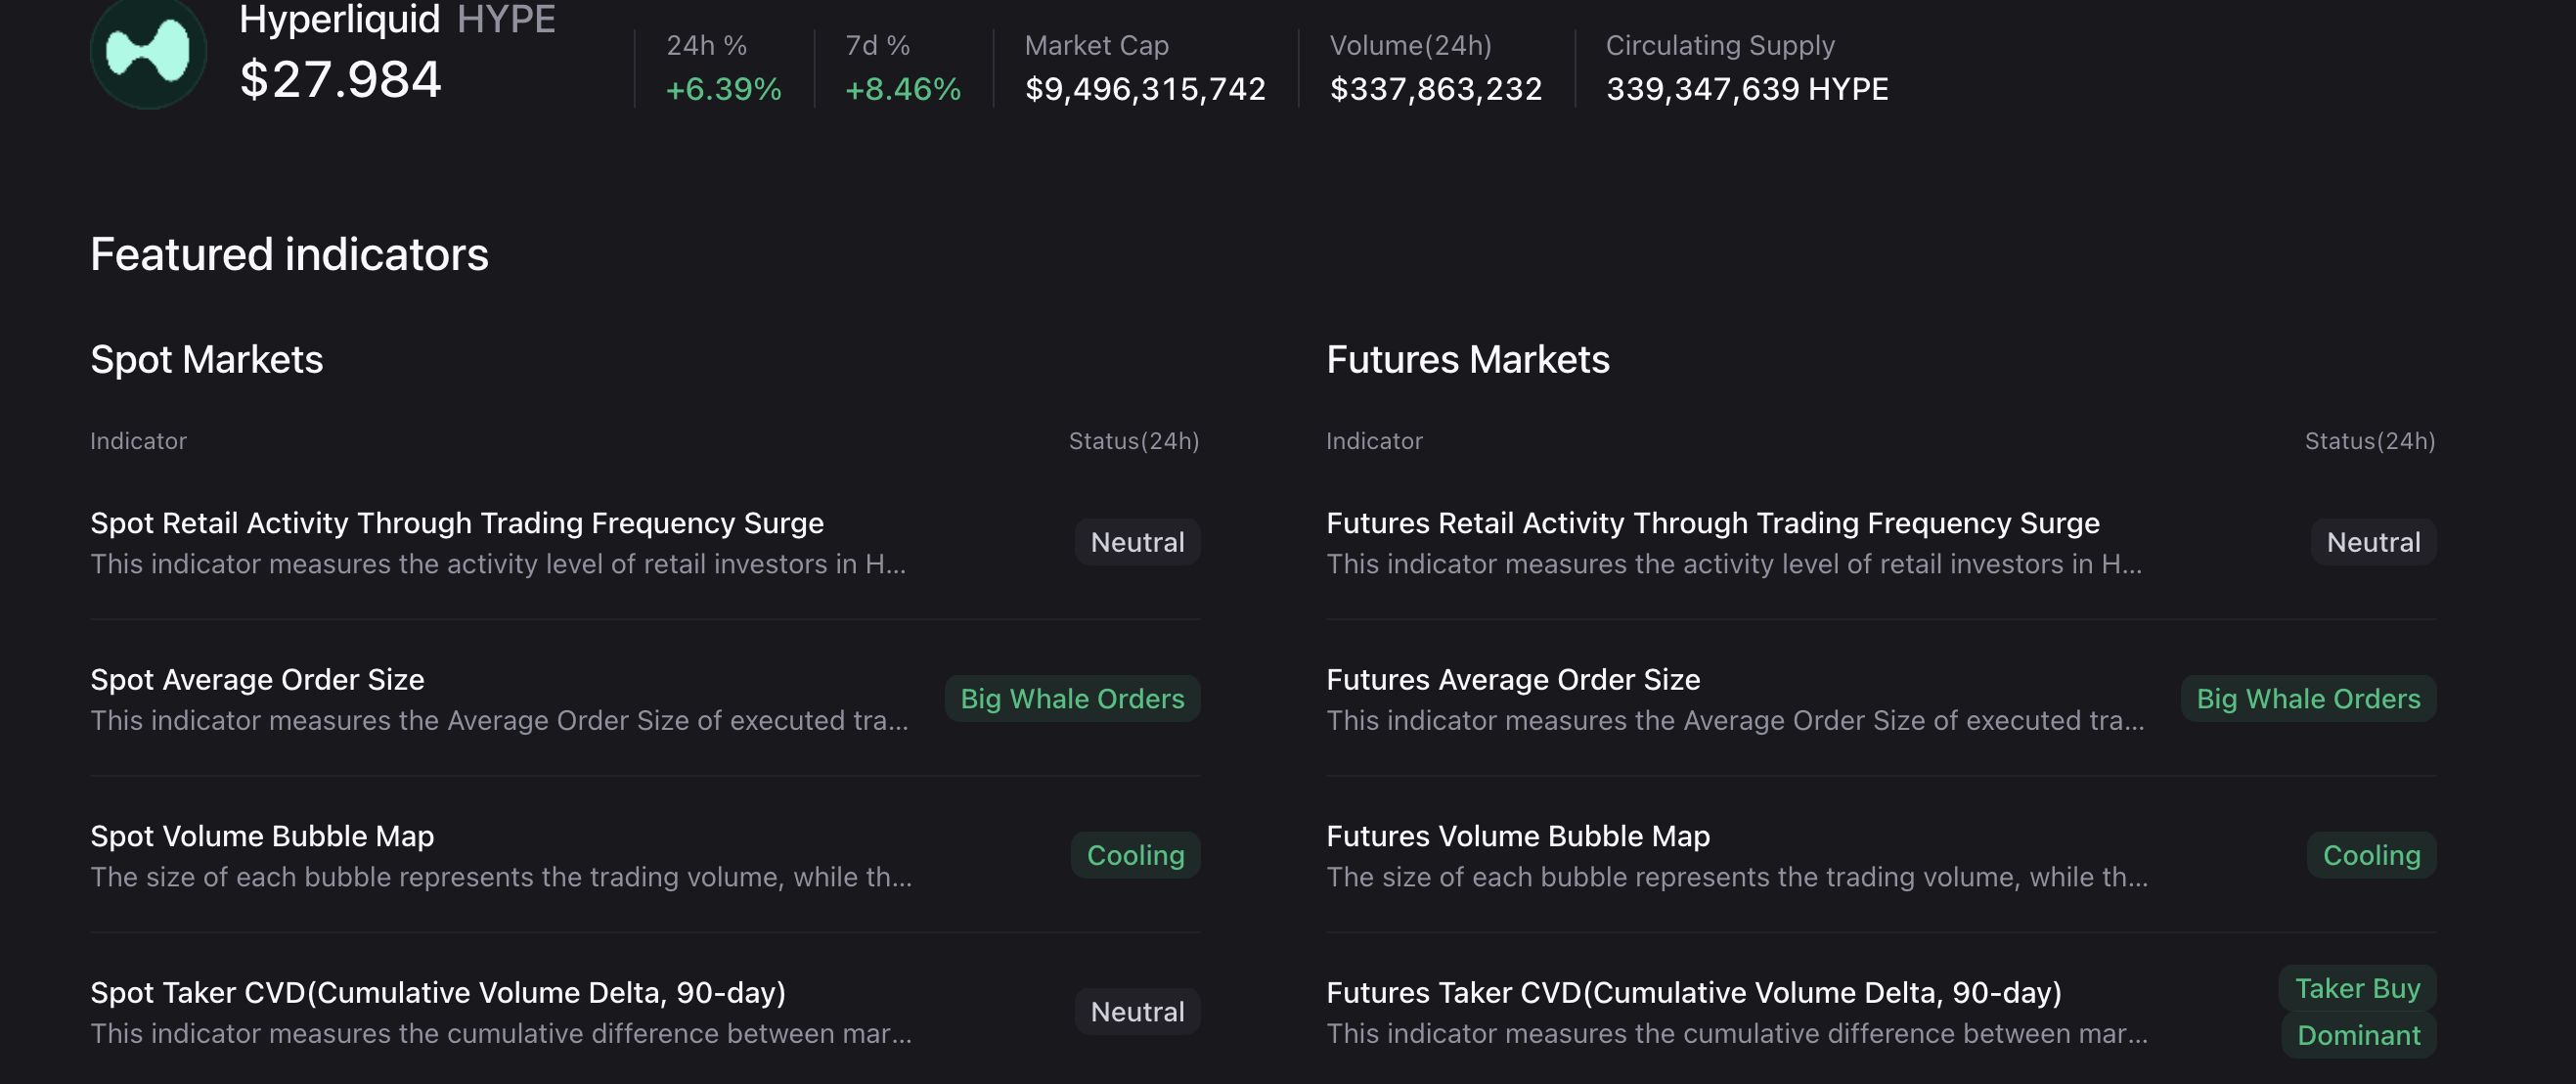This screenshot has width=2576, height=1084.
Task: Click the Taker Buy Dominant badge
Action: [x=2357, y=1011]
